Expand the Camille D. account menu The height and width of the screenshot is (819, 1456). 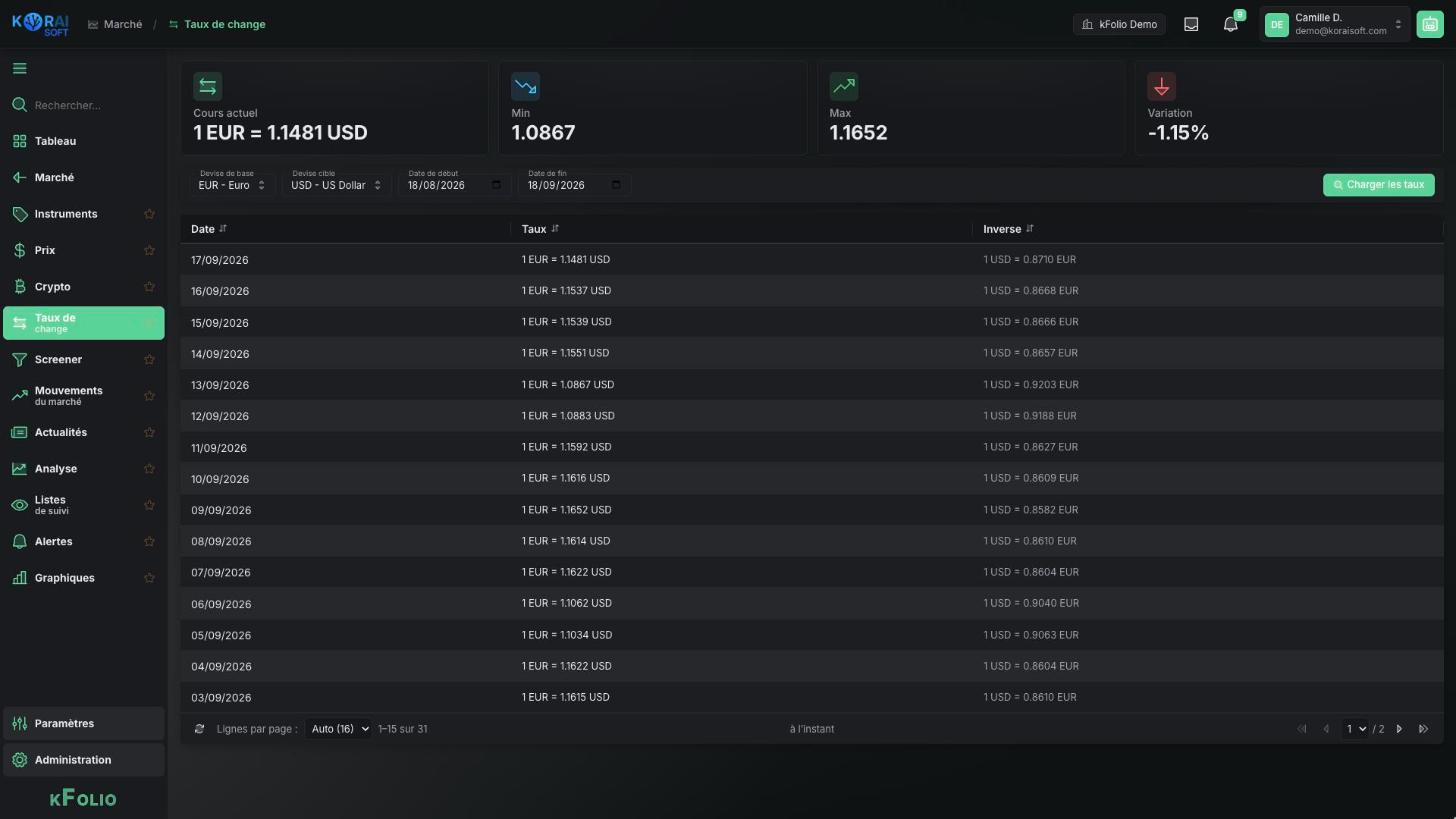[x=1335, y=25]
